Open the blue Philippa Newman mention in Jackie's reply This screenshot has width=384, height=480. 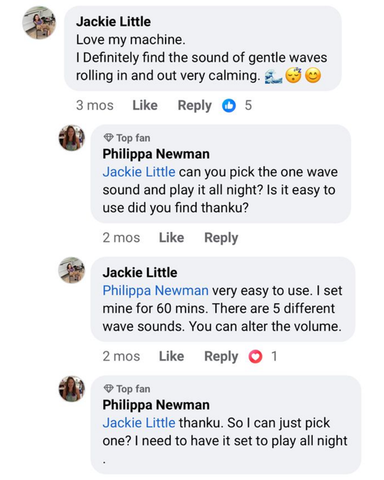pos(155,291)
